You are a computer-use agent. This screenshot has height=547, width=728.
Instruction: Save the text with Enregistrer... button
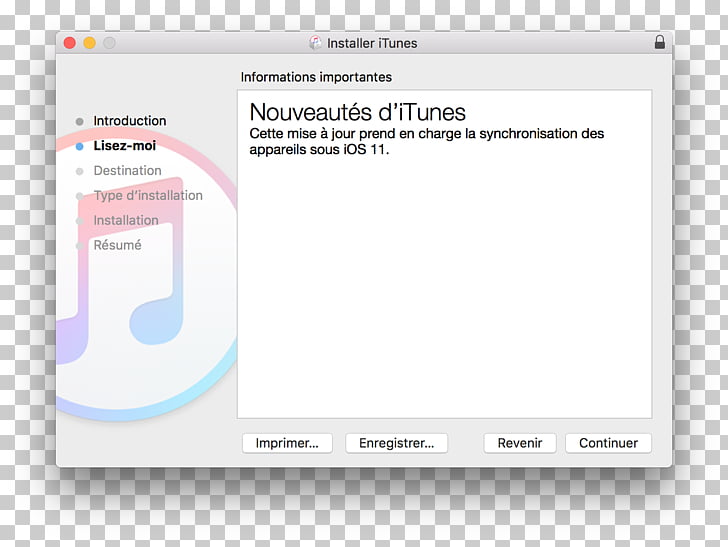click(396, 443)
